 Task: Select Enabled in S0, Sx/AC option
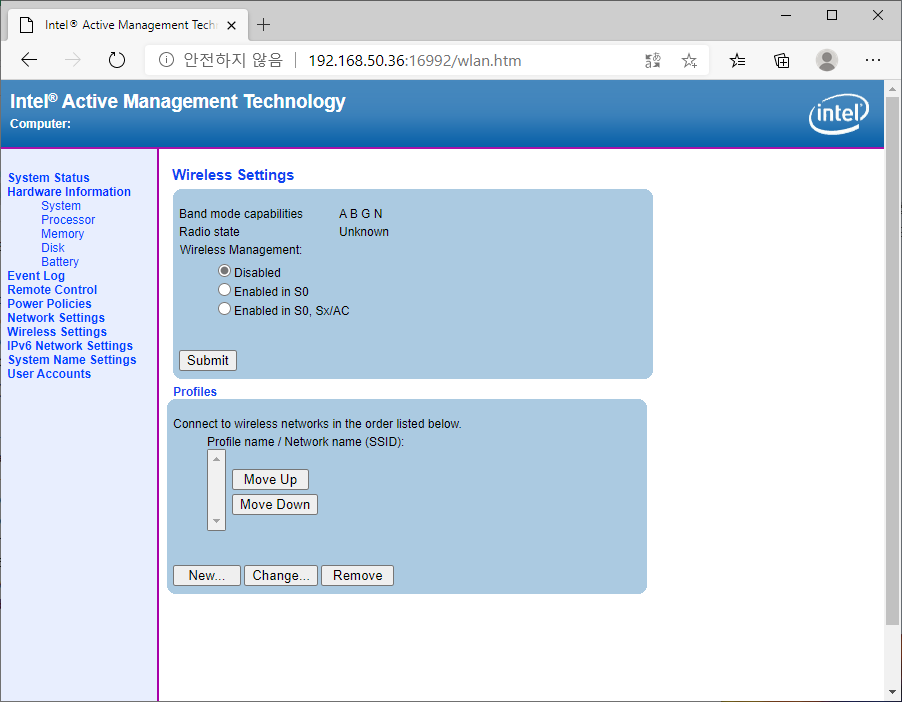click(x=224, y=309)
